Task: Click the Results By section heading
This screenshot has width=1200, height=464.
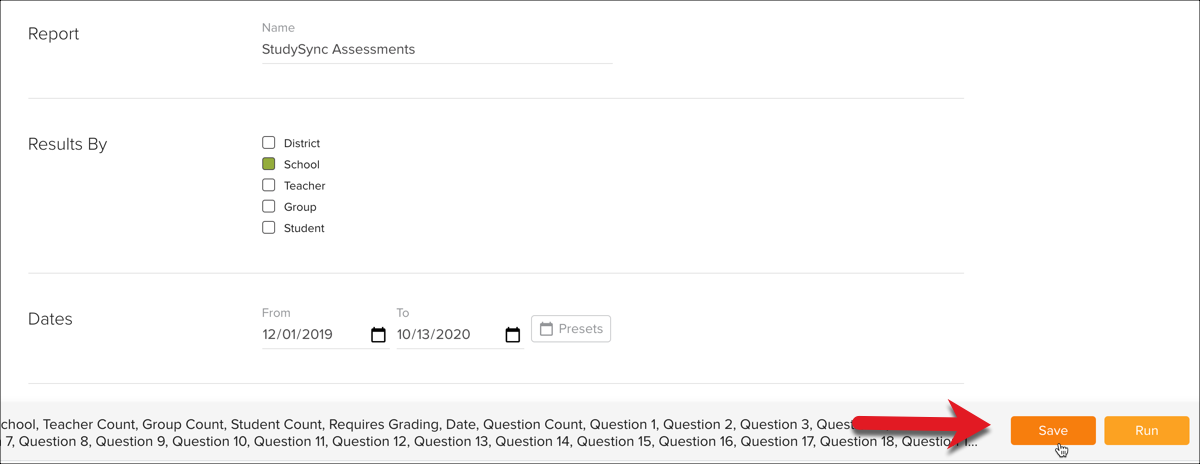Action: 68,144
